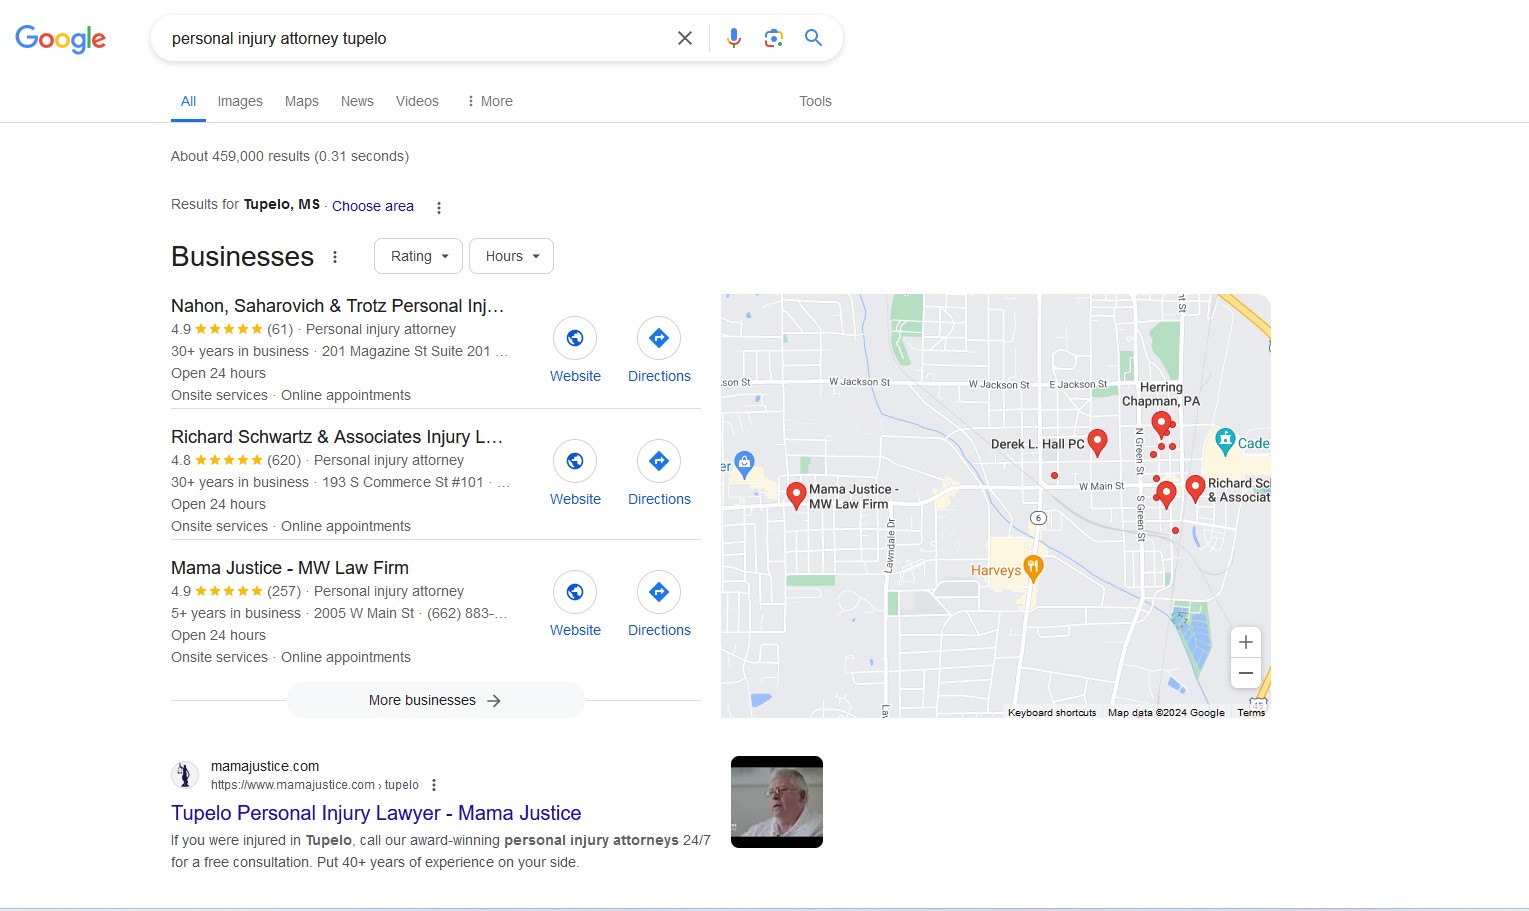The image size is (1529, 911).
Task: Open Businesses section three-dot menu
Action: click(x=335, y=257)
